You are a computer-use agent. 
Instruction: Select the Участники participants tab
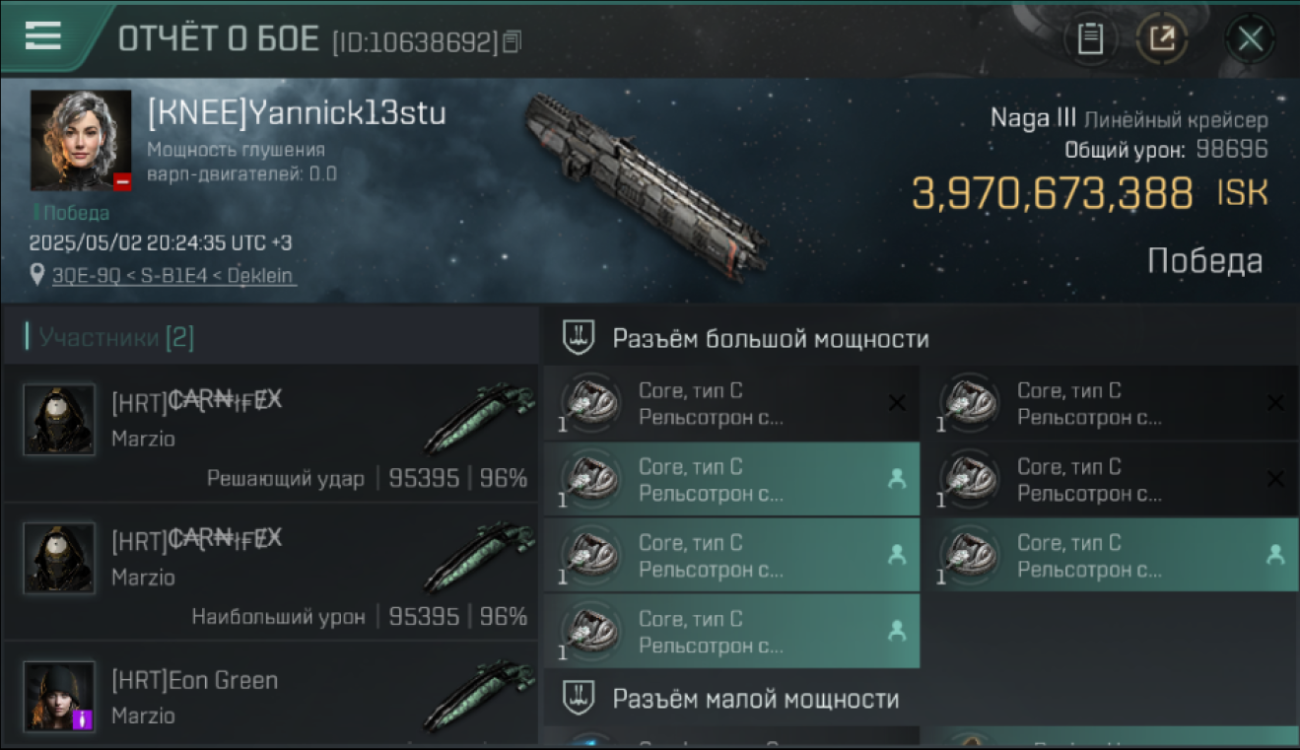point(117,338)
